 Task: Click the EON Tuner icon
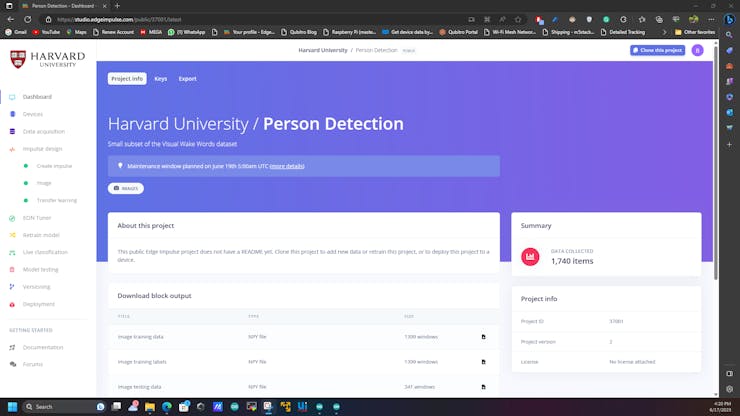coord(12,218)
